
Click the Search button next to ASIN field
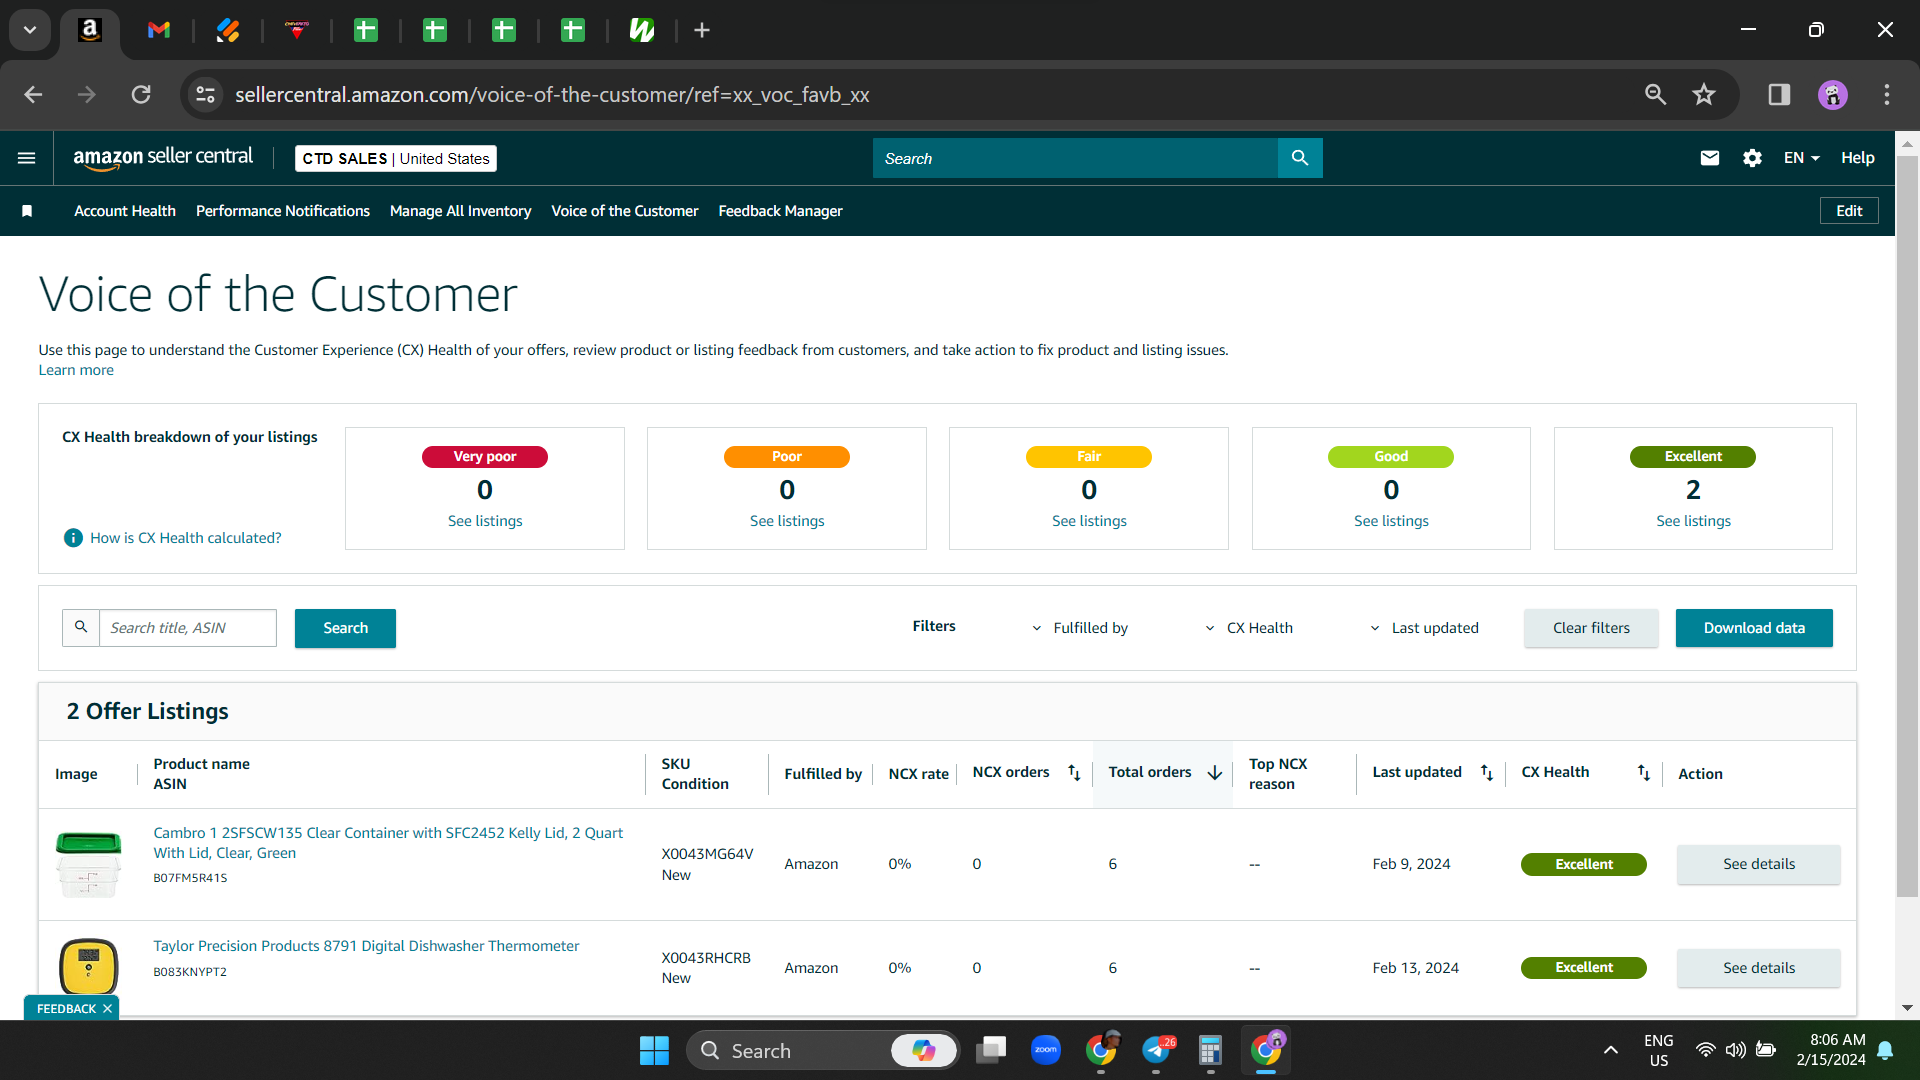345,628
